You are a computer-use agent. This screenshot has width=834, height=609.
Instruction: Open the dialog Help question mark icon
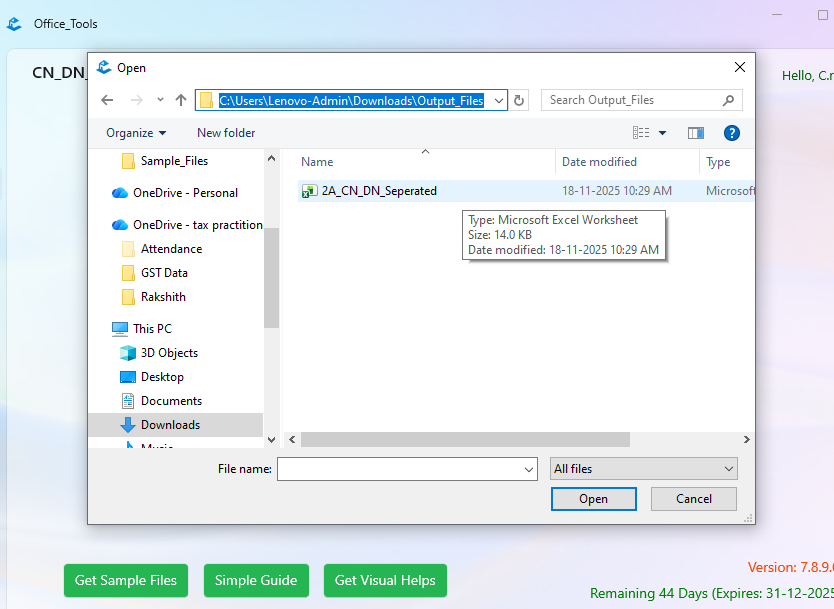(x=731, y=133)
